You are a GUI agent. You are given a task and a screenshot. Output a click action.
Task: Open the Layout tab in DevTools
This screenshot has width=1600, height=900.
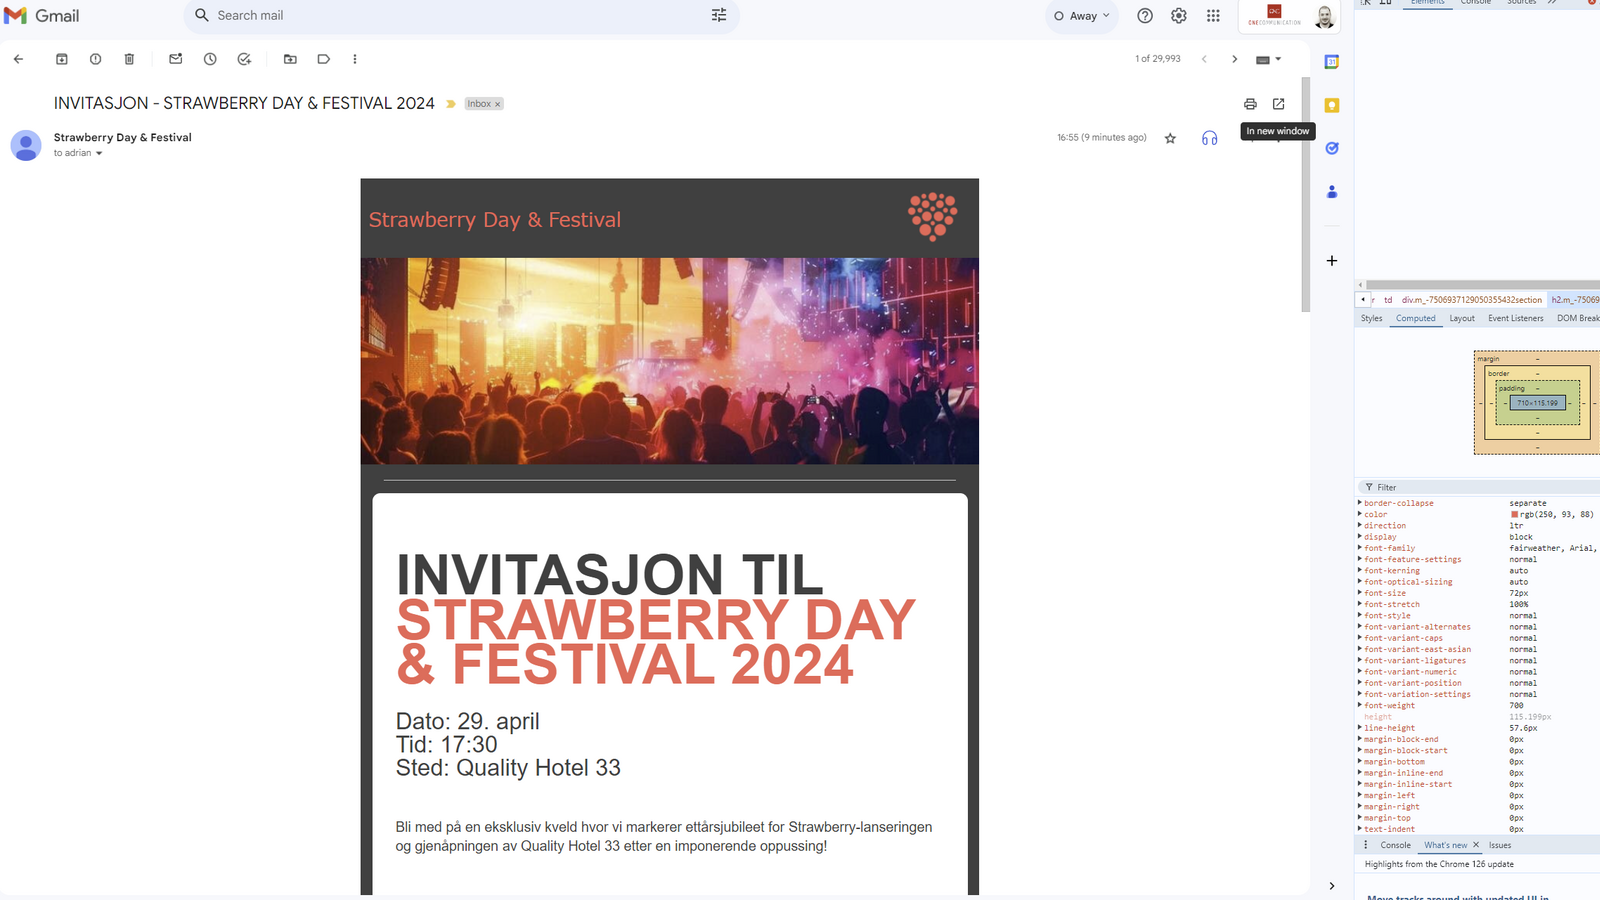[1462, 318]
